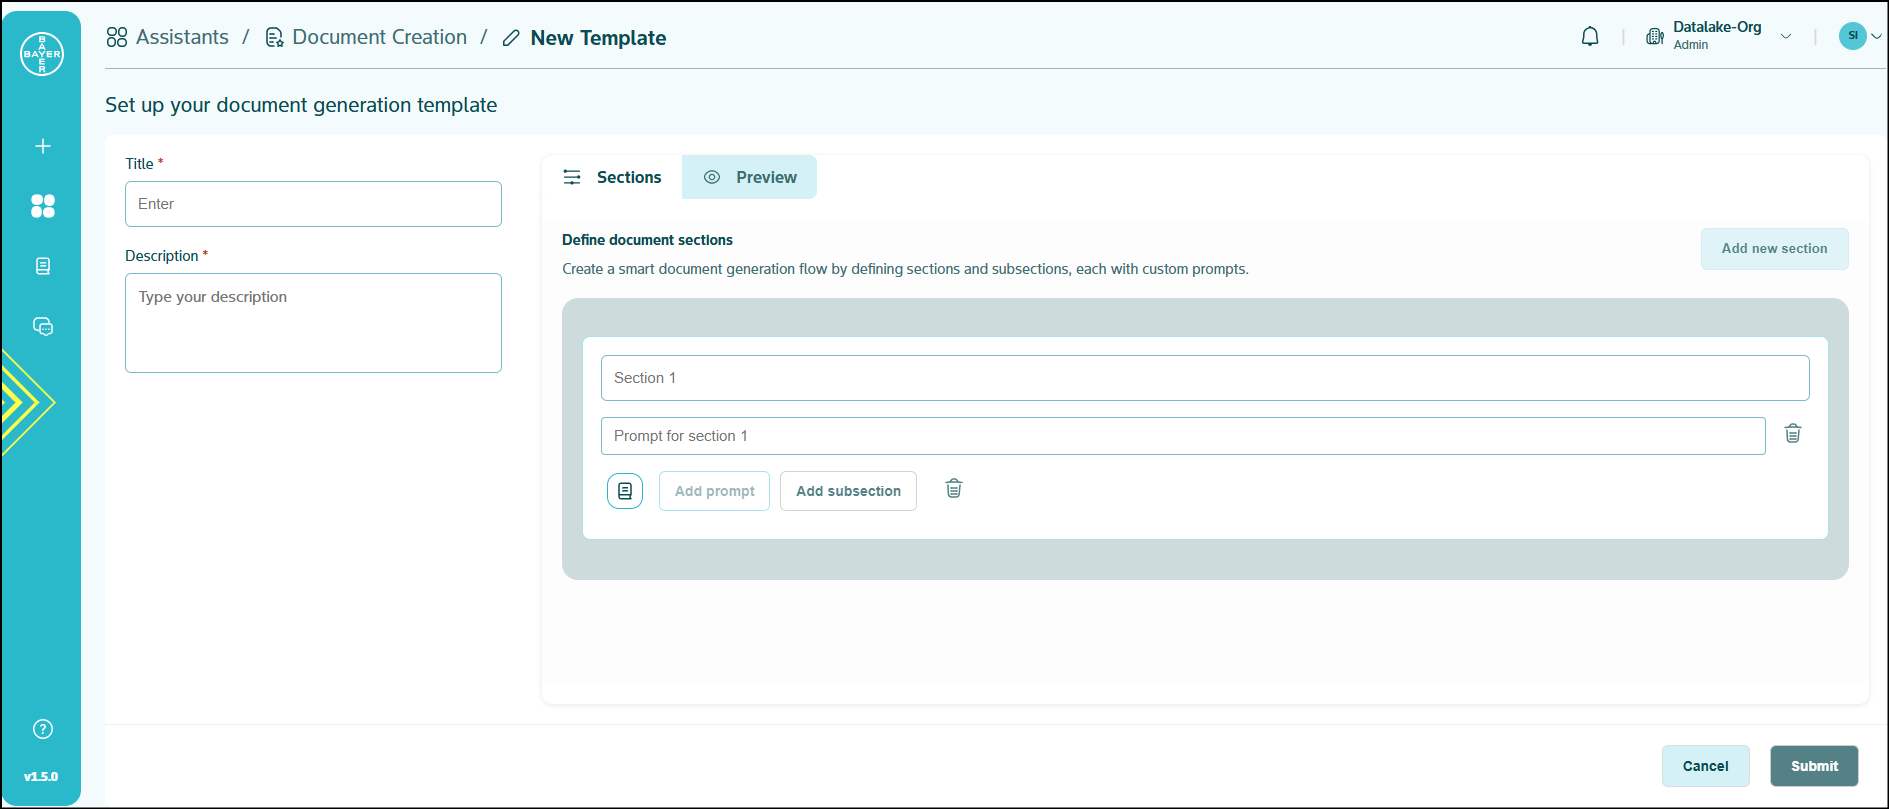Expand the Datalake-Org organization dropdown

pos(1785,36)
